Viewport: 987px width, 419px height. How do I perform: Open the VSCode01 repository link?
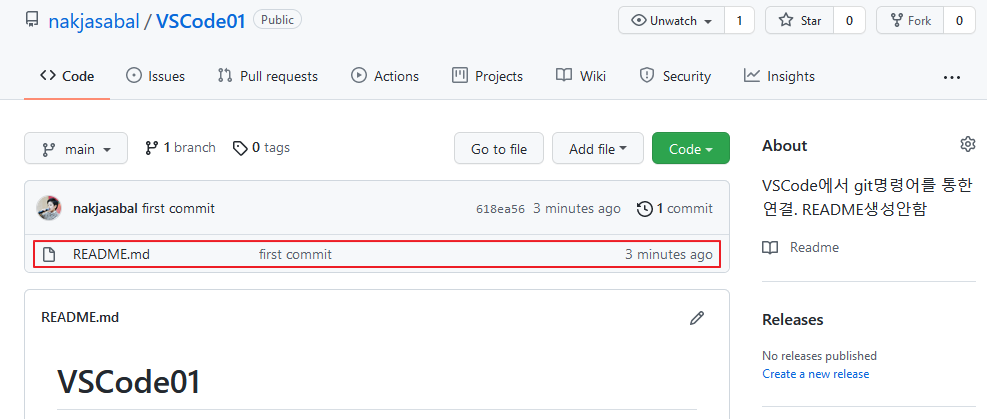[x=200, y=21]
